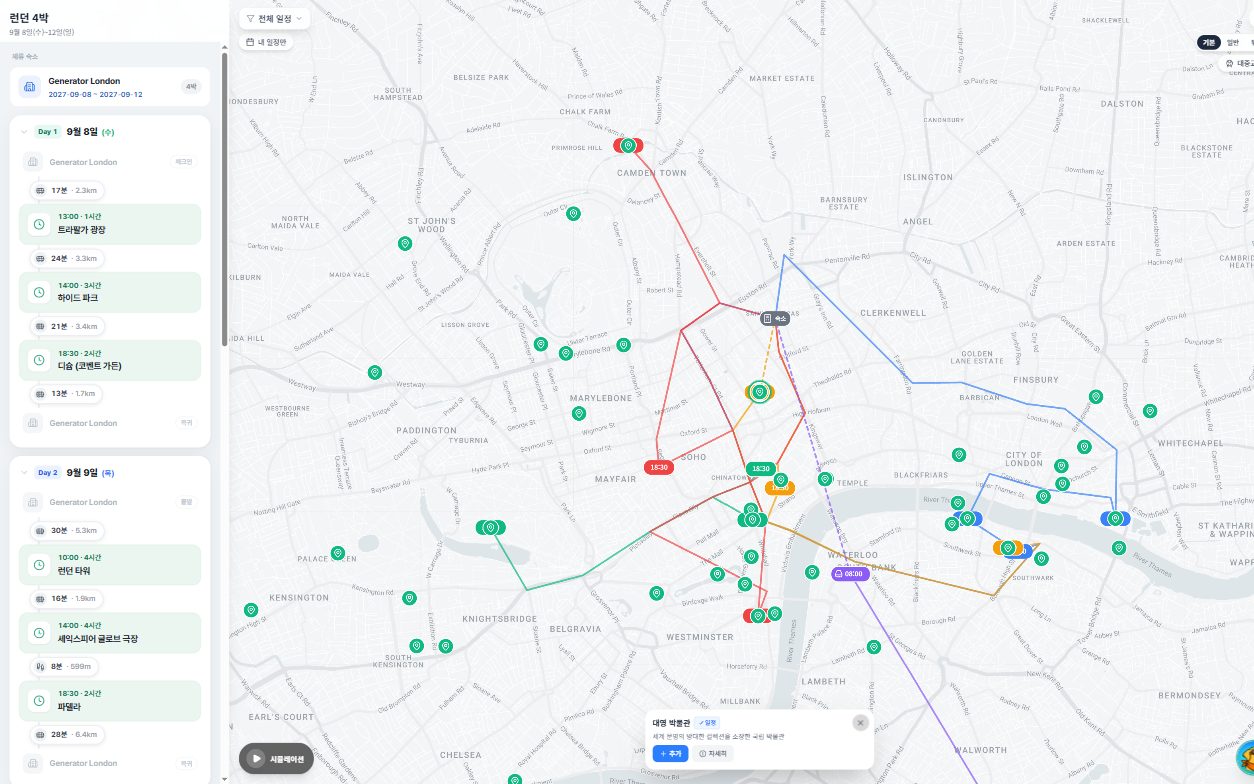Collapse the Day 1 section

coord(24,131)
